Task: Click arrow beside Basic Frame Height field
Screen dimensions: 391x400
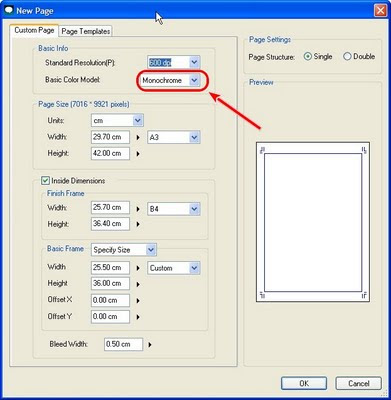Action: 138,285
